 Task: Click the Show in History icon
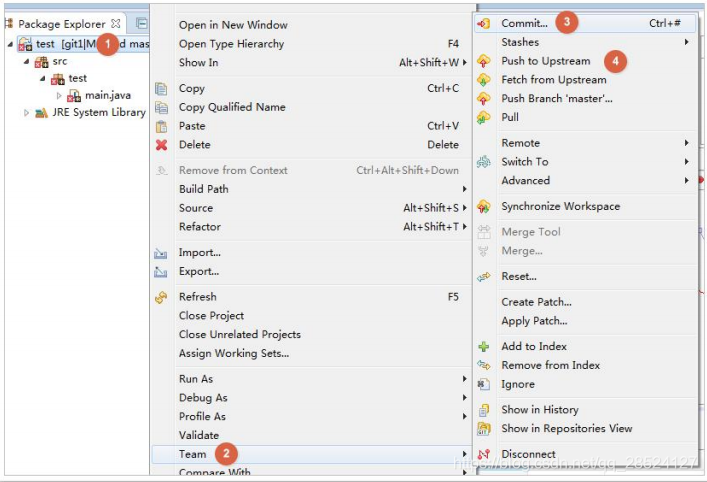pos(483,410)
